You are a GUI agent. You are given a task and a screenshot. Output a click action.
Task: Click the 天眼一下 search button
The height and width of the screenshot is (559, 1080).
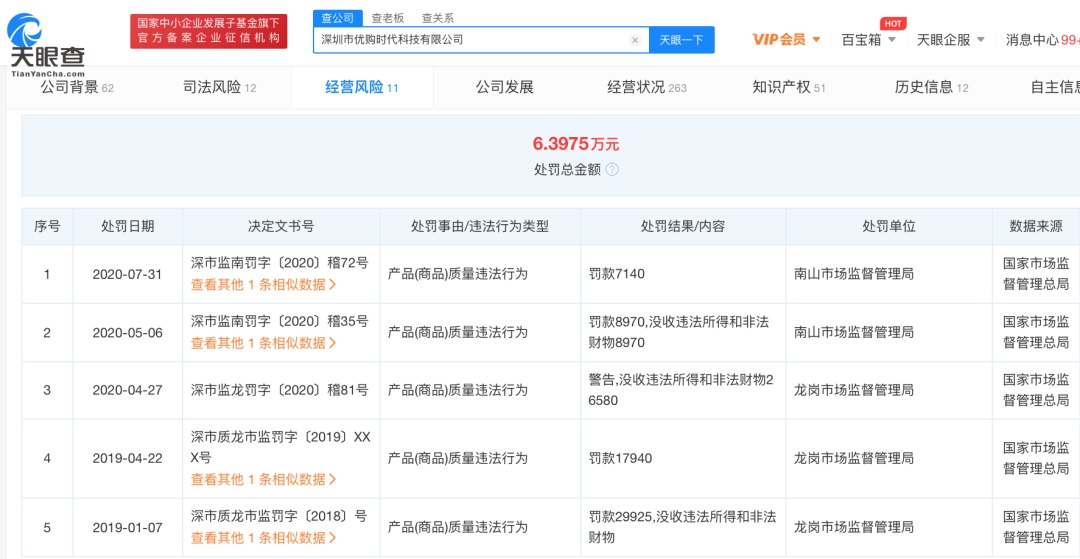click(x=681, y=40)
